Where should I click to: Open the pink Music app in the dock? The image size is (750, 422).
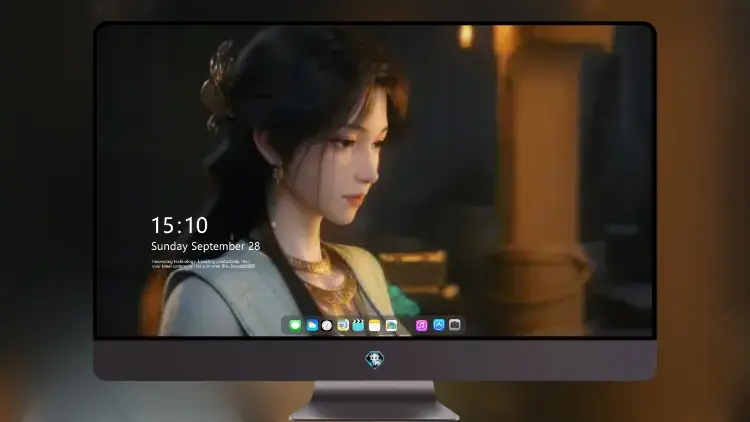pos(421,325)
